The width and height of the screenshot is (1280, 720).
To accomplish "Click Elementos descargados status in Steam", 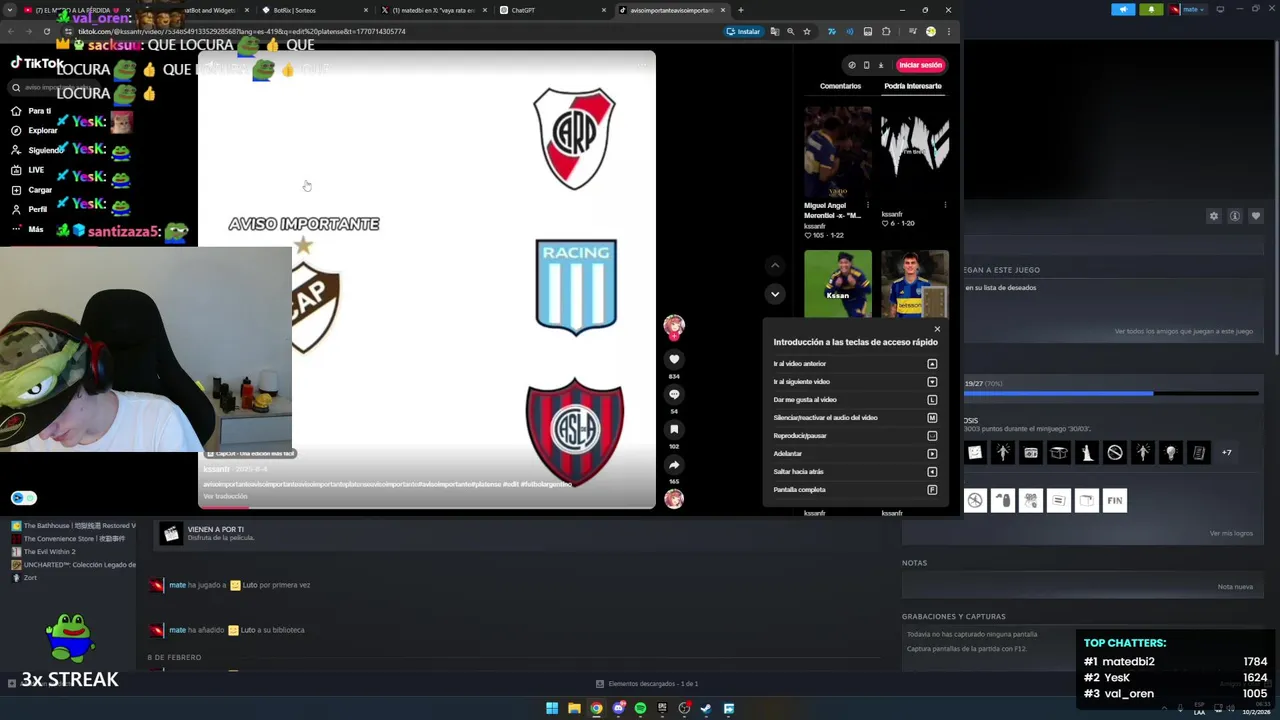I will pyautogui.click(x=647, y=684).
